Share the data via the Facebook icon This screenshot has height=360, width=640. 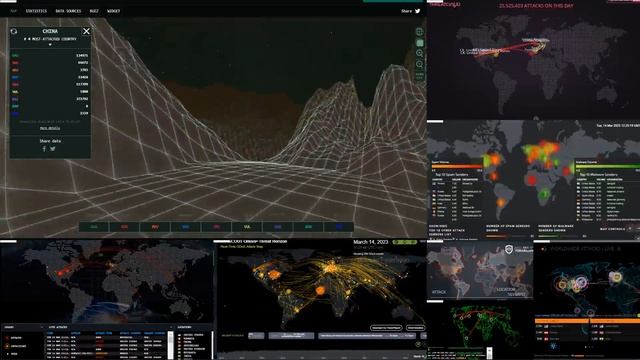point(44,149)
